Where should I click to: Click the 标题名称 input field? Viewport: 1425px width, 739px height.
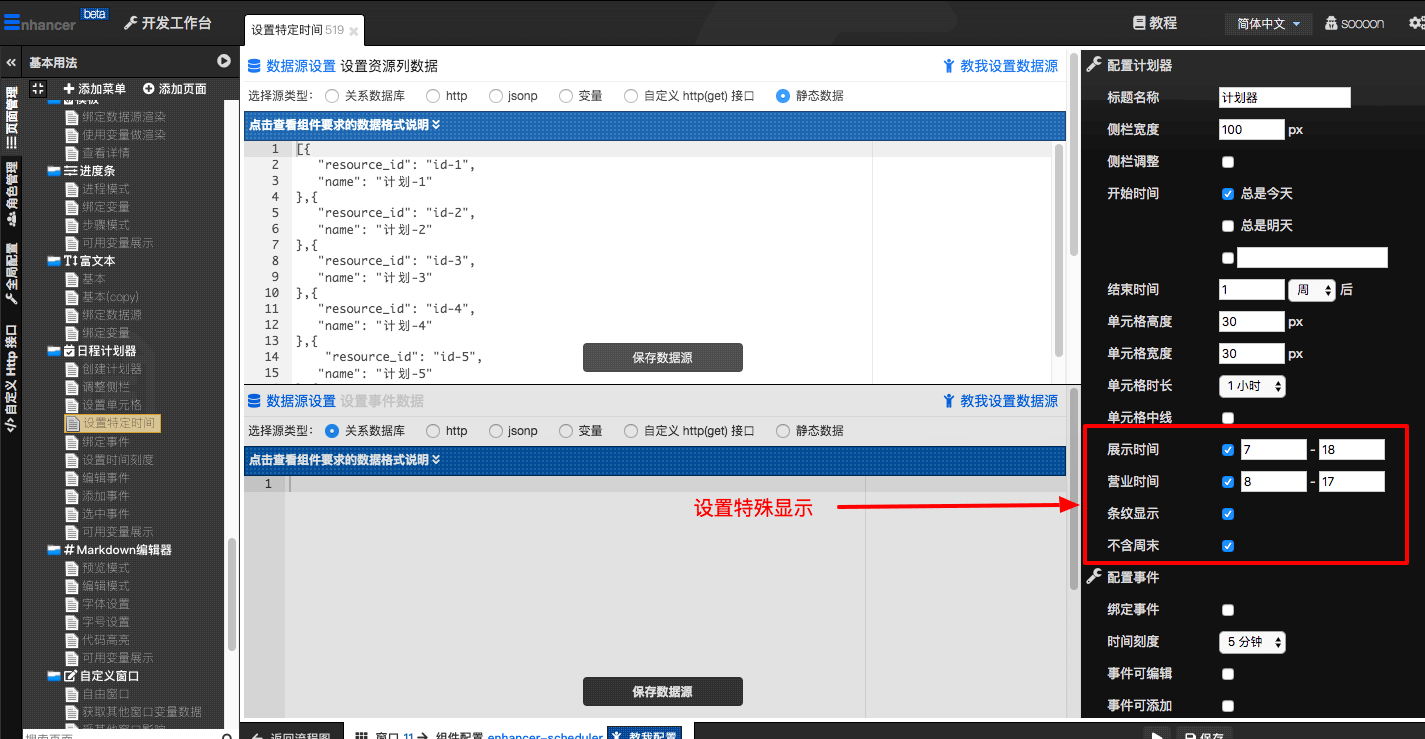1284,98
